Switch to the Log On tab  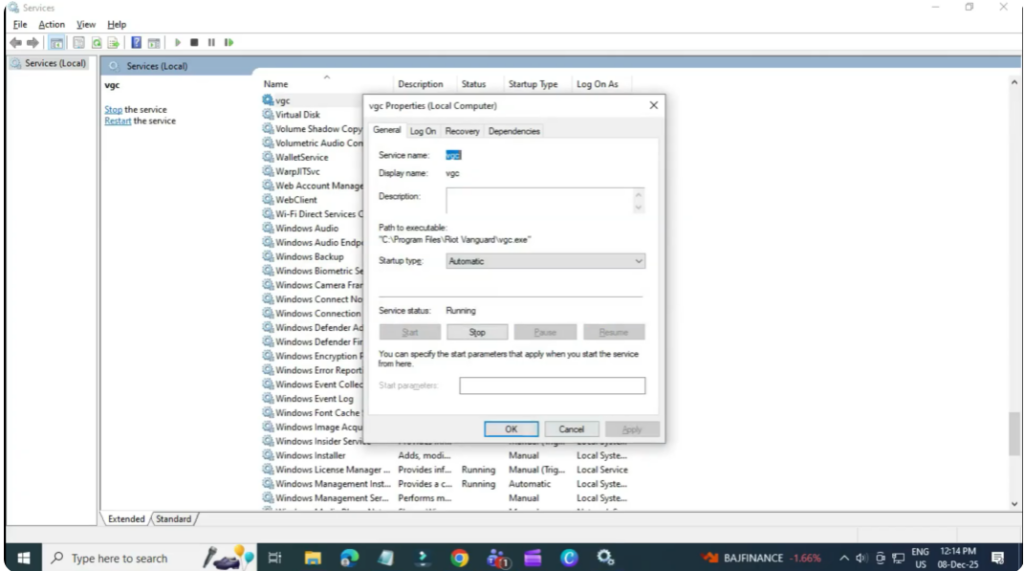(423, 131)
